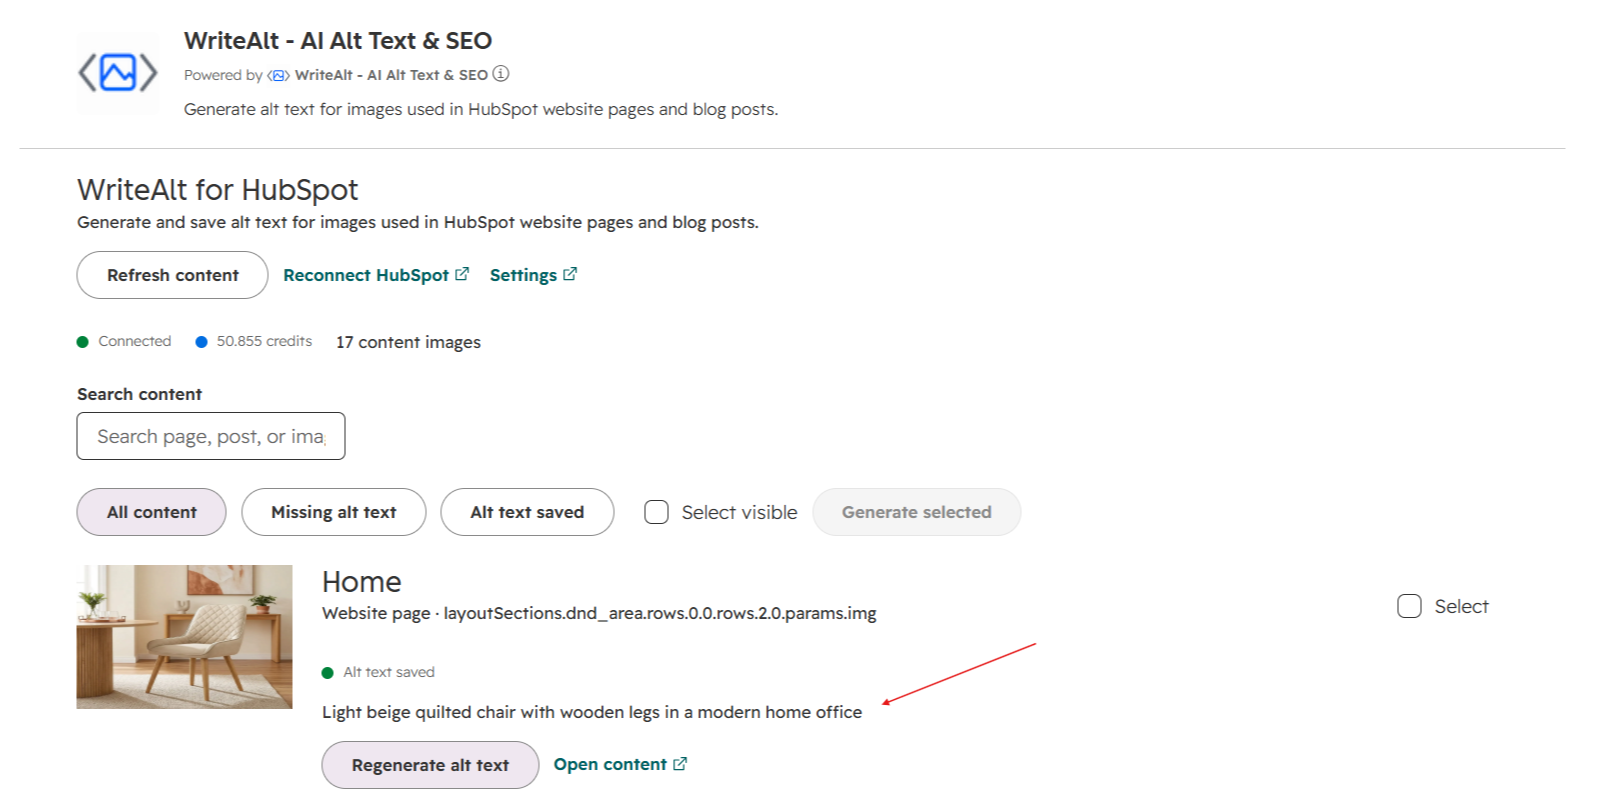The width and height of the screenshot is (1597, 804).
Task: Click the layoutSections path text under Home
Action: 660,613
